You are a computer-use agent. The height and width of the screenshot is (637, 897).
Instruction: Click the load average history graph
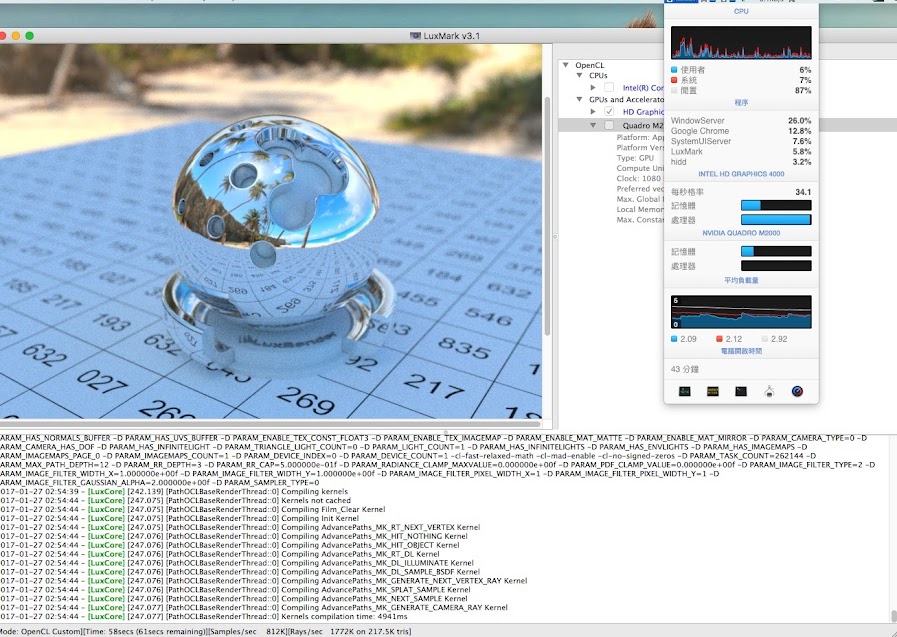[741, 312]
